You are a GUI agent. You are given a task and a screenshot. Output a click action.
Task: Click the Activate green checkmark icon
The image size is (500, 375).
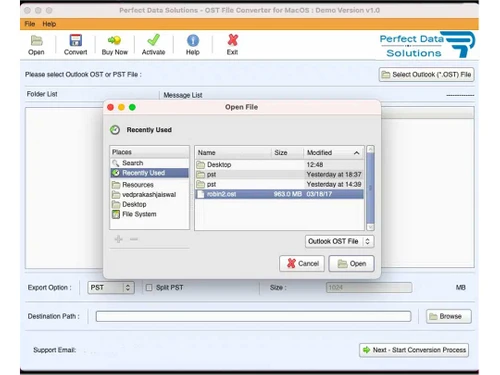[153, 40]
